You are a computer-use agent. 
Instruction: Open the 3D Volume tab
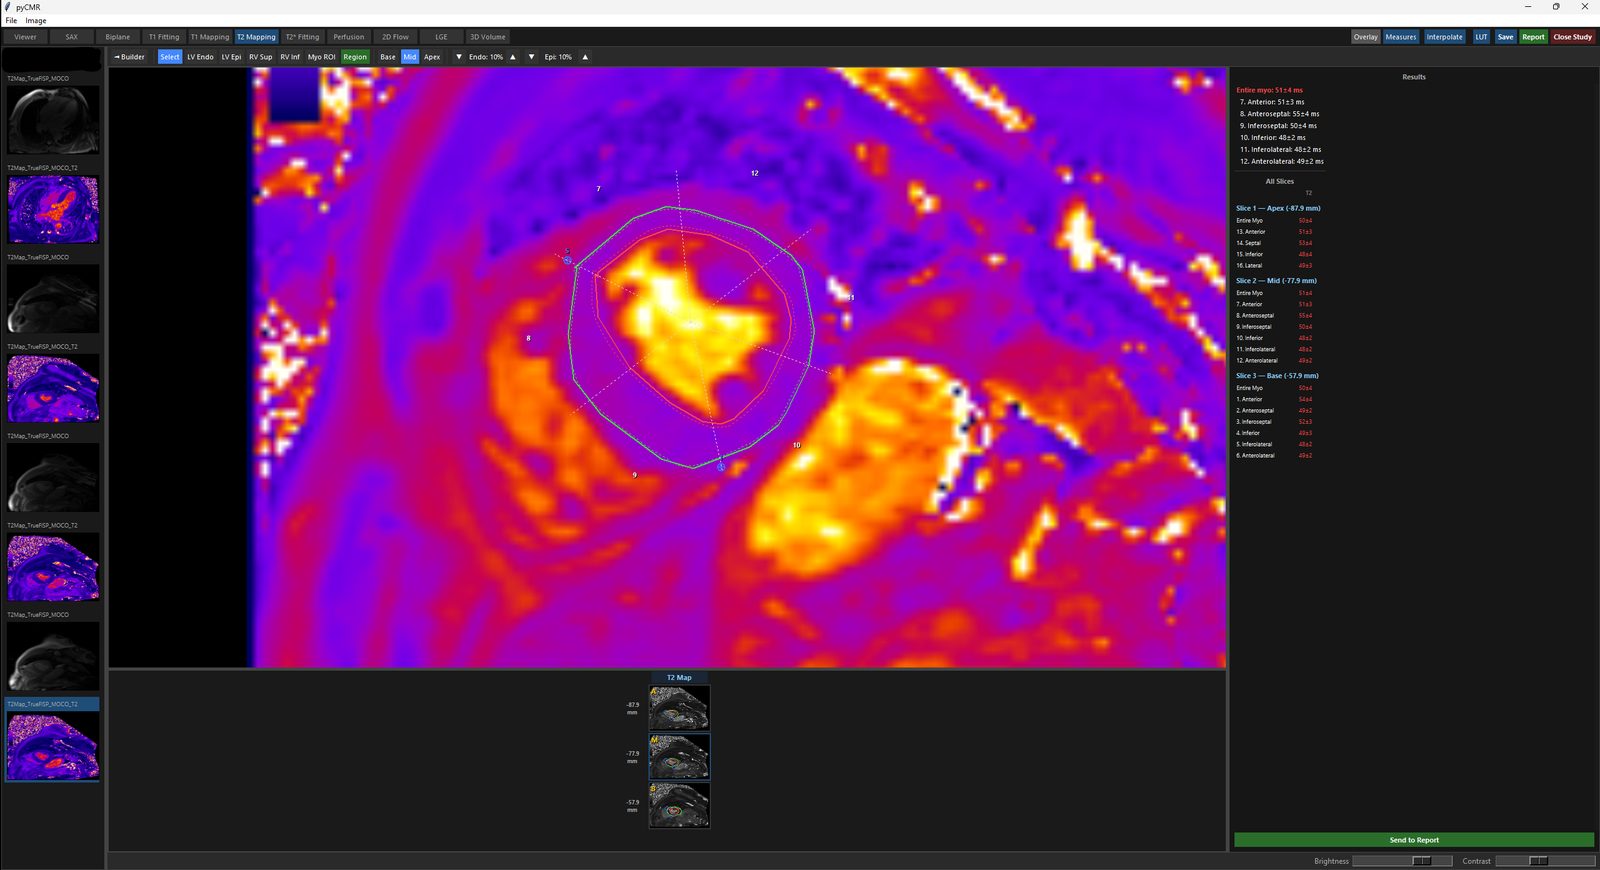click(487, 37)
